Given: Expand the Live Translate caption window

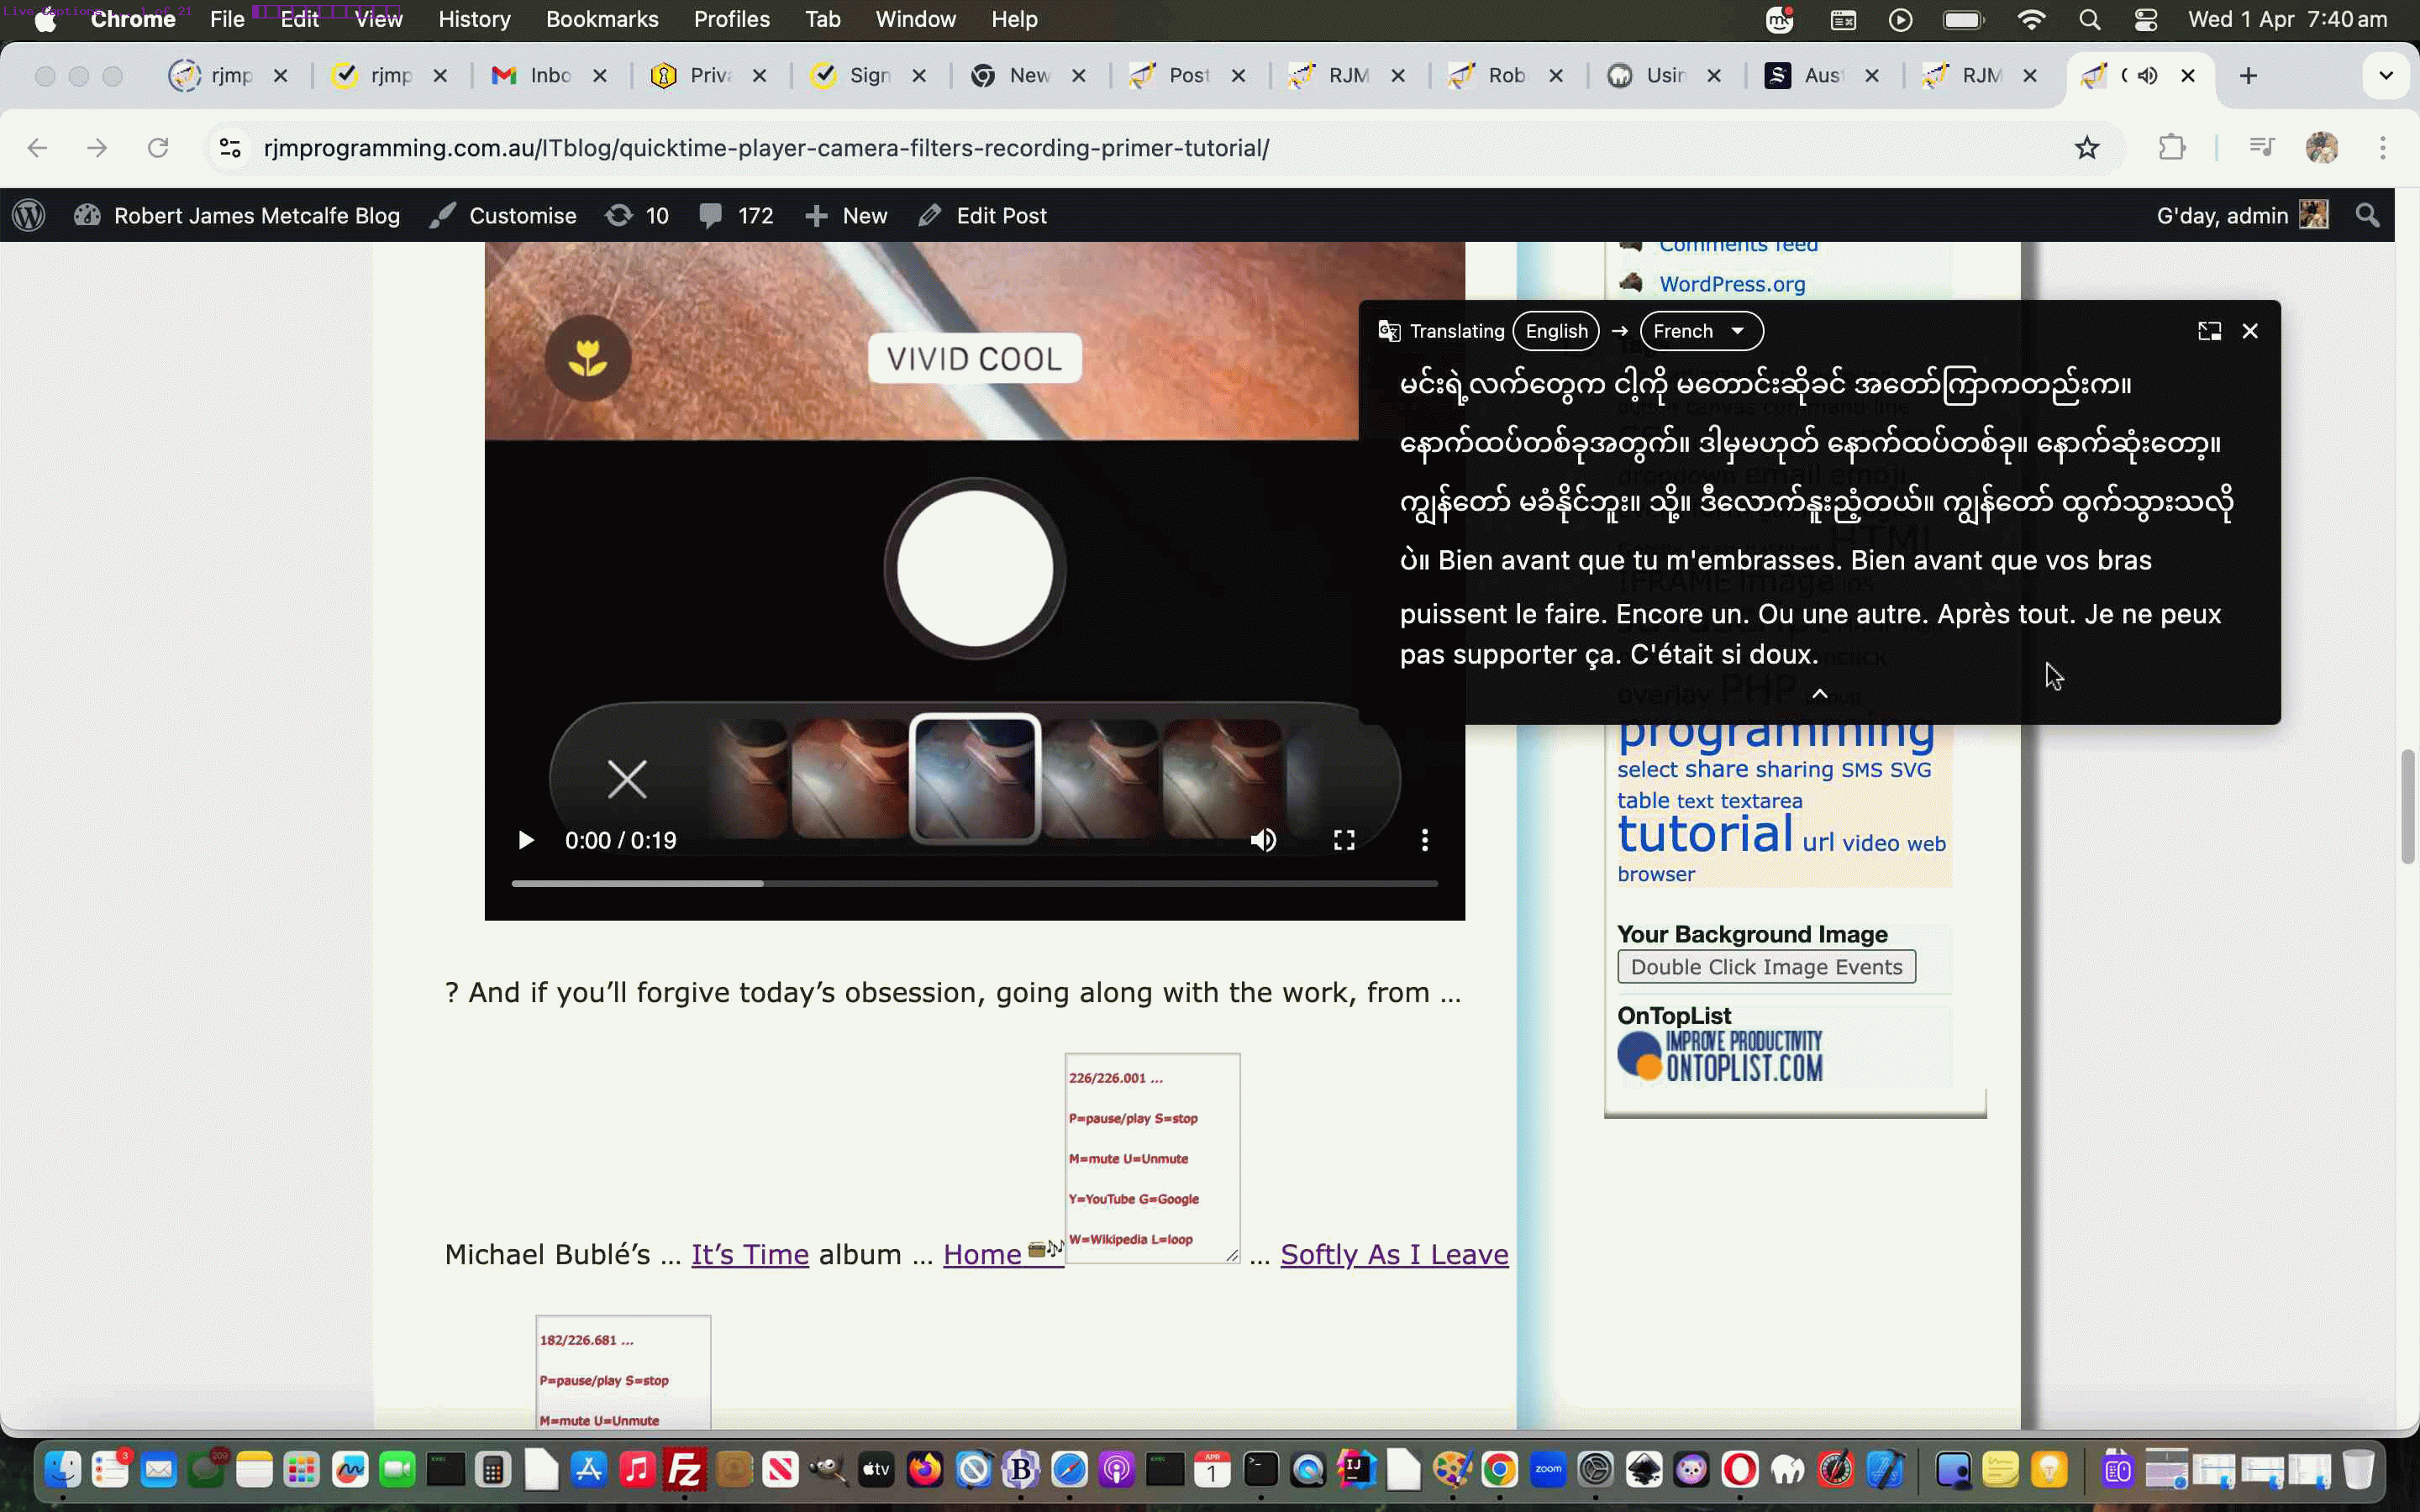Looking at the screenshot, I should pyautogui.click(x=2209, y=331).
